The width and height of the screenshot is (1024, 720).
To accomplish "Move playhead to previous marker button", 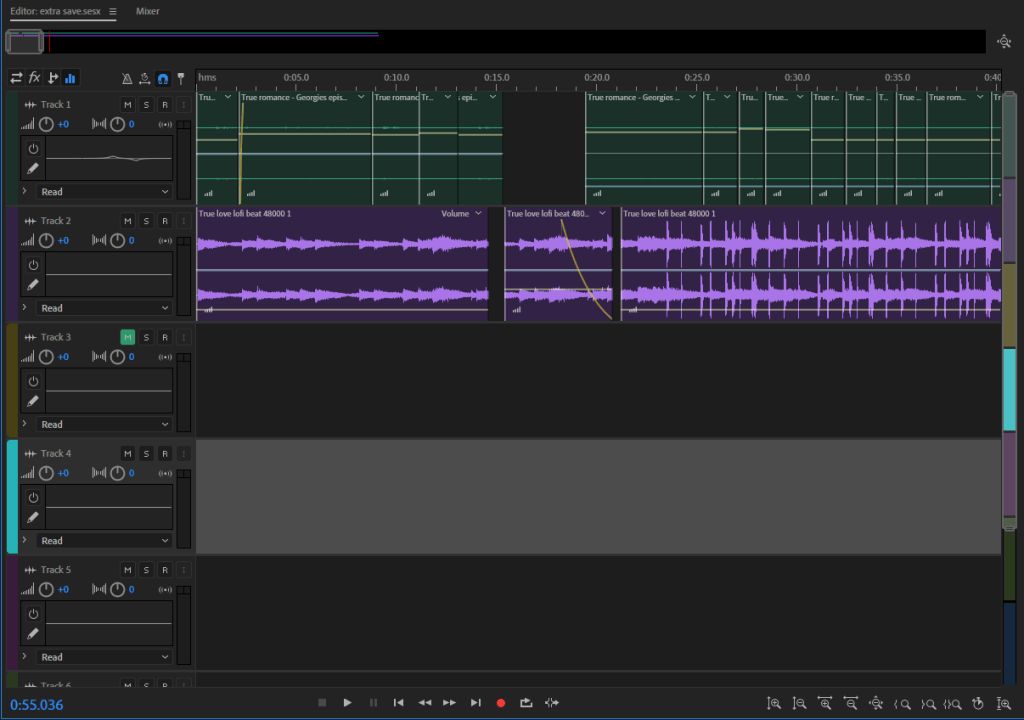I will [x=398, y=703].
